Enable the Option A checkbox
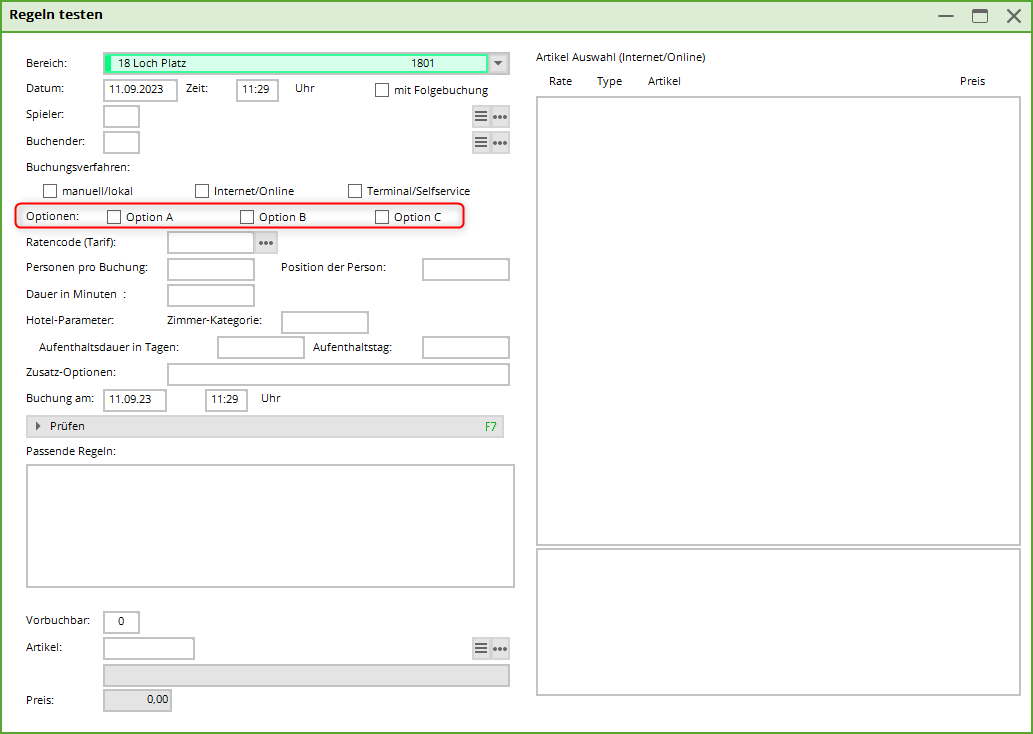The height and width of the screenshot is (734, 1033). pos(114,217)
